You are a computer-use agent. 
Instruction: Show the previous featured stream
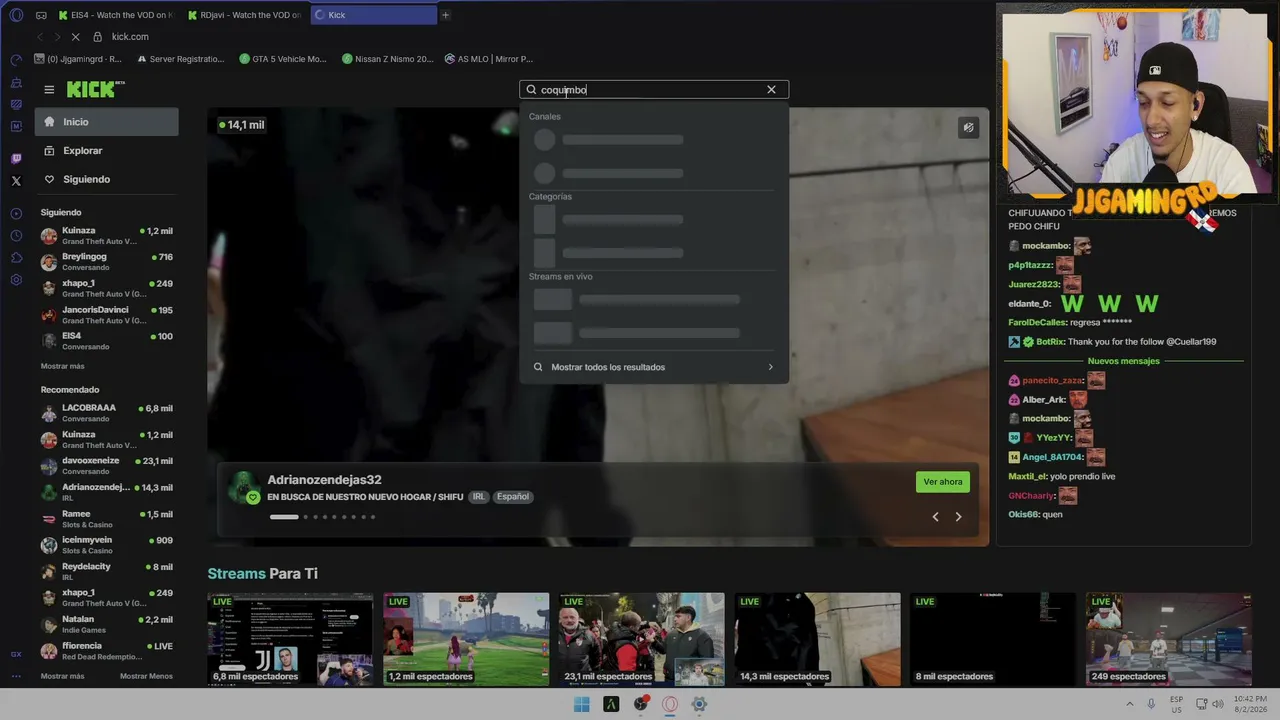coord(935,517)
